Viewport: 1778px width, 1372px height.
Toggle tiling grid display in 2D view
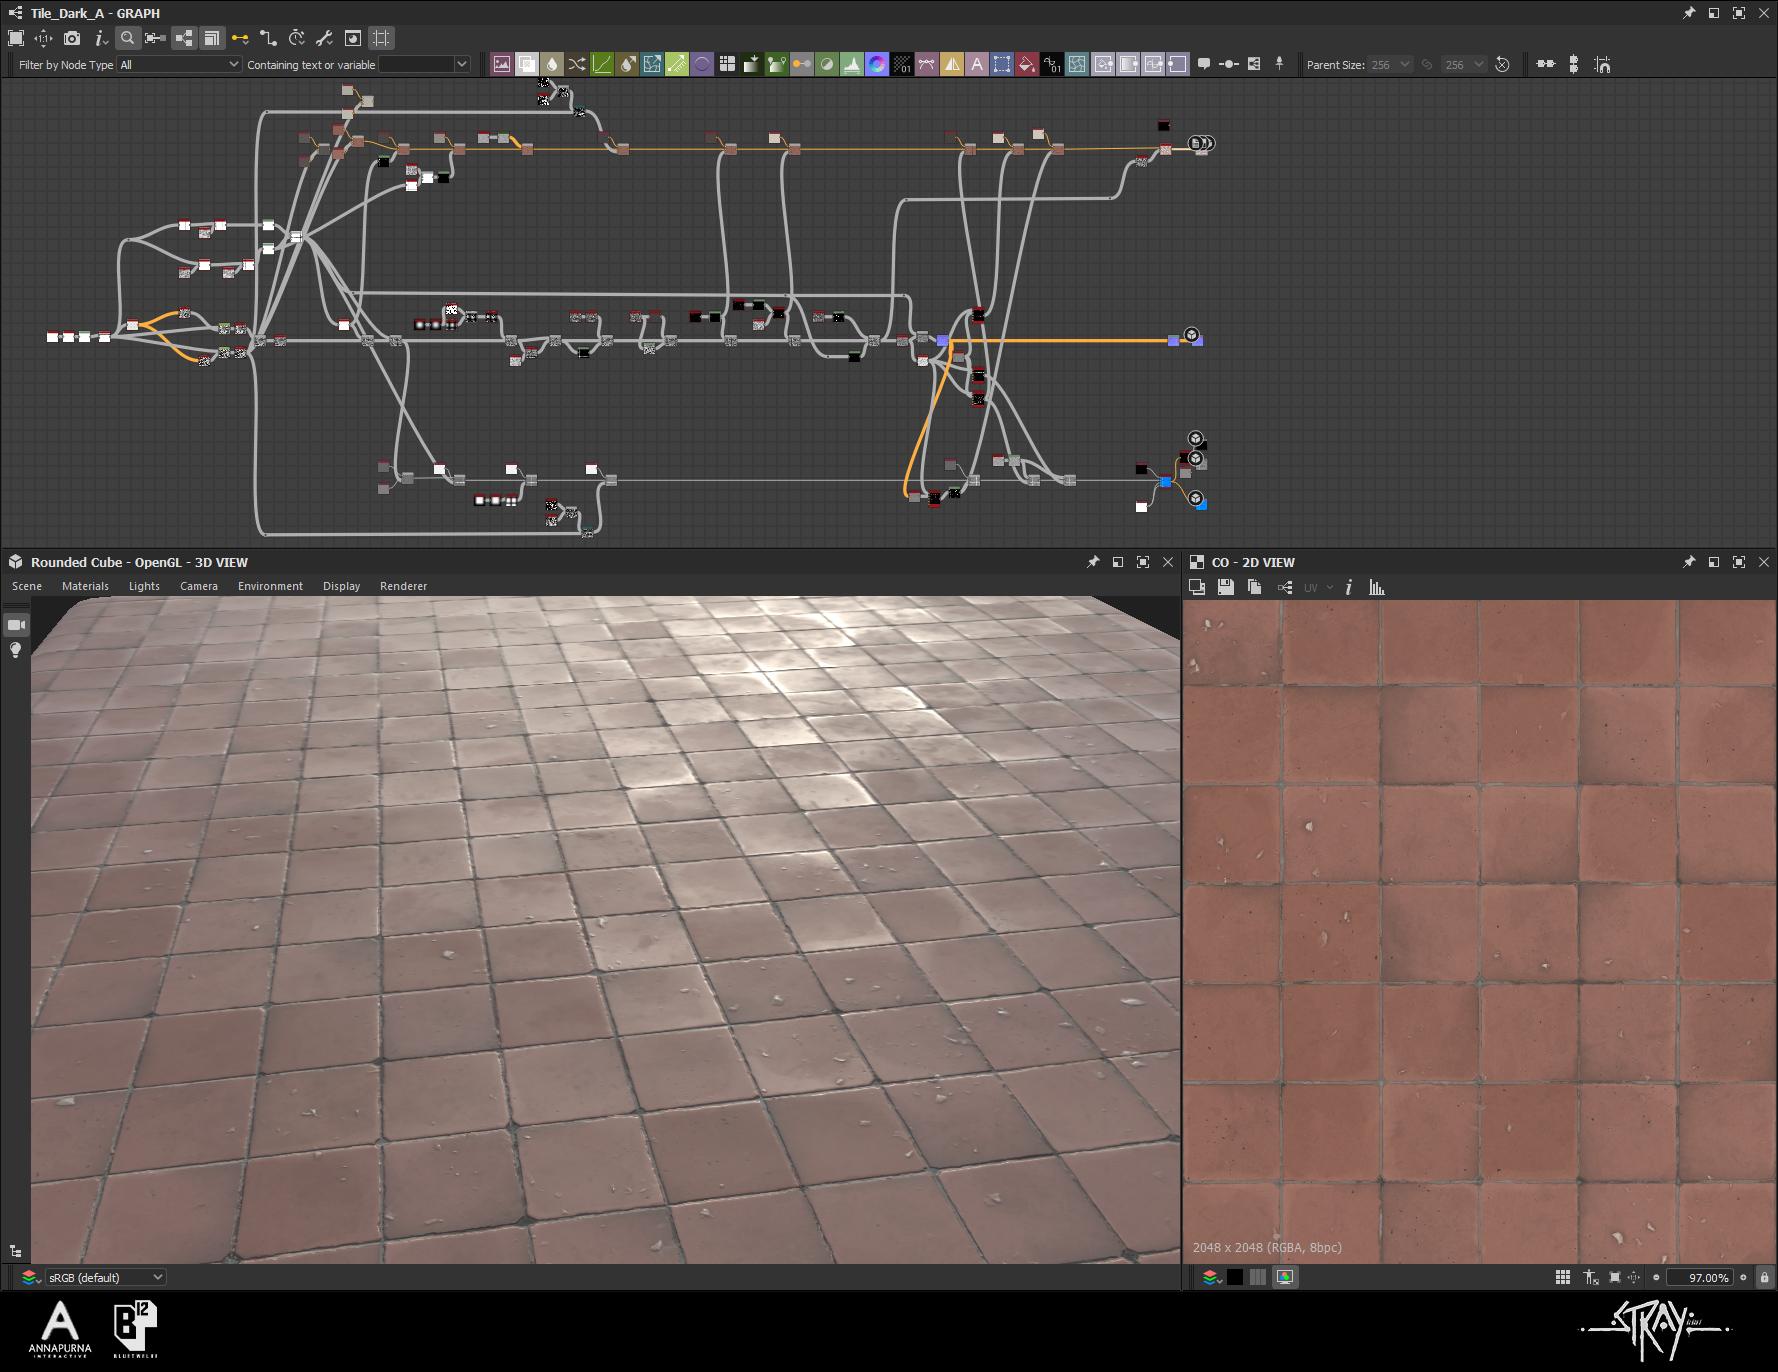click(1562, 1277)
